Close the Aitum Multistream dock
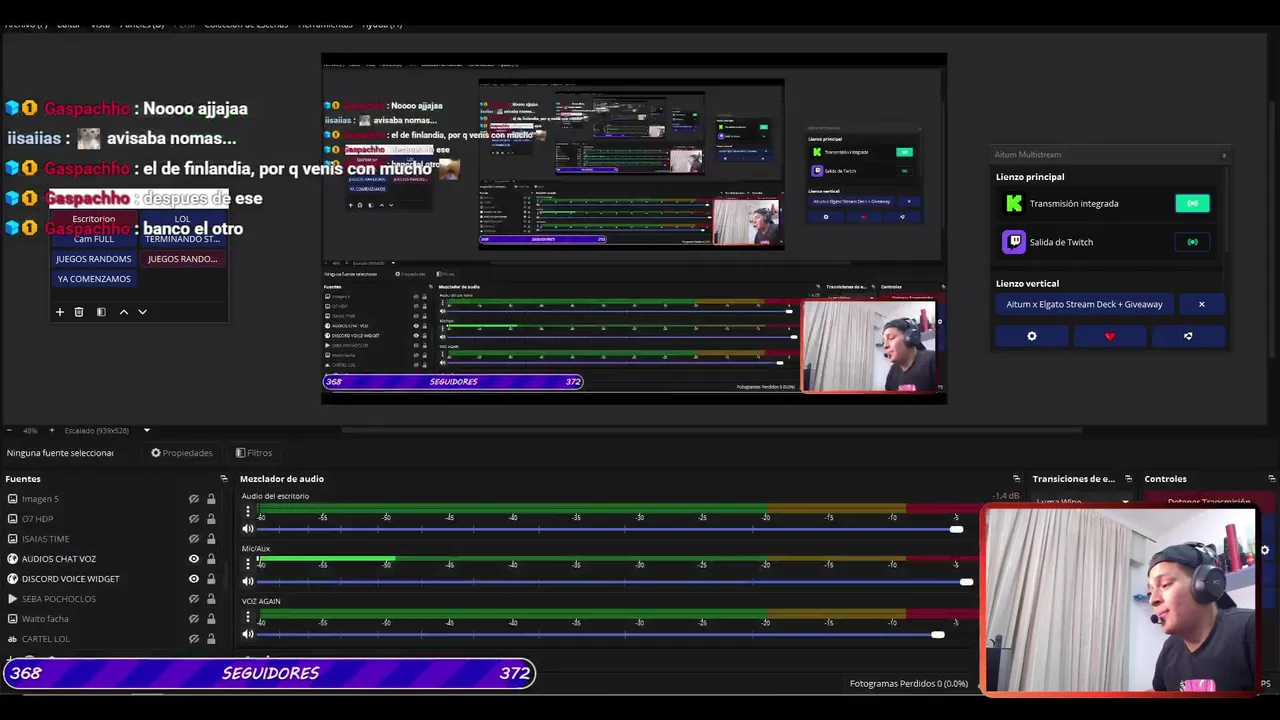Screen dimensions: 1280x720 pyautogui.click(x=1224, y=155)
